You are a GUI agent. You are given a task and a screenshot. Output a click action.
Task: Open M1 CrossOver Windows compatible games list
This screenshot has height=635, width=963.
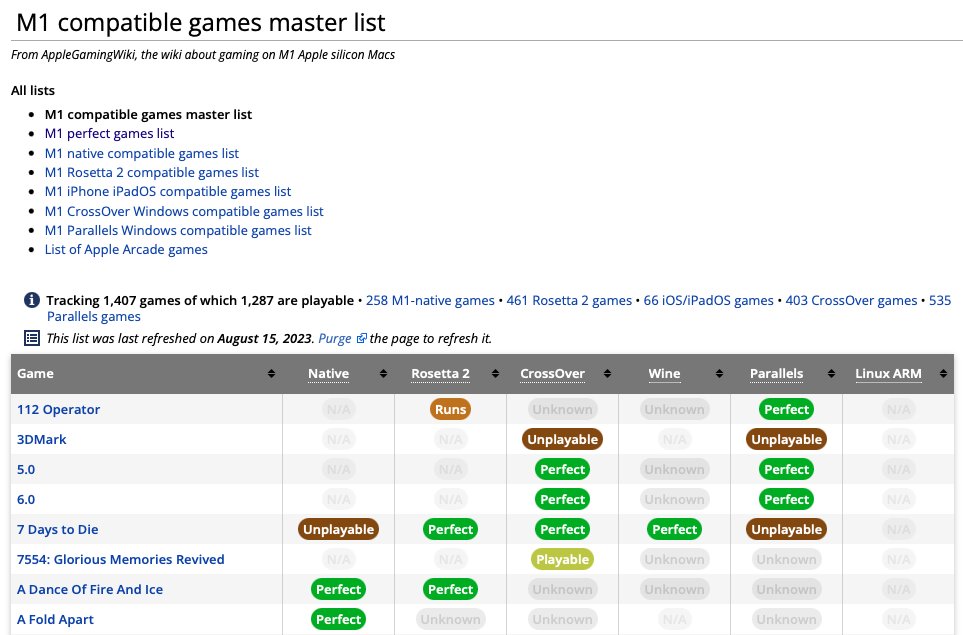pyautogui.click(x=184, y=211)
